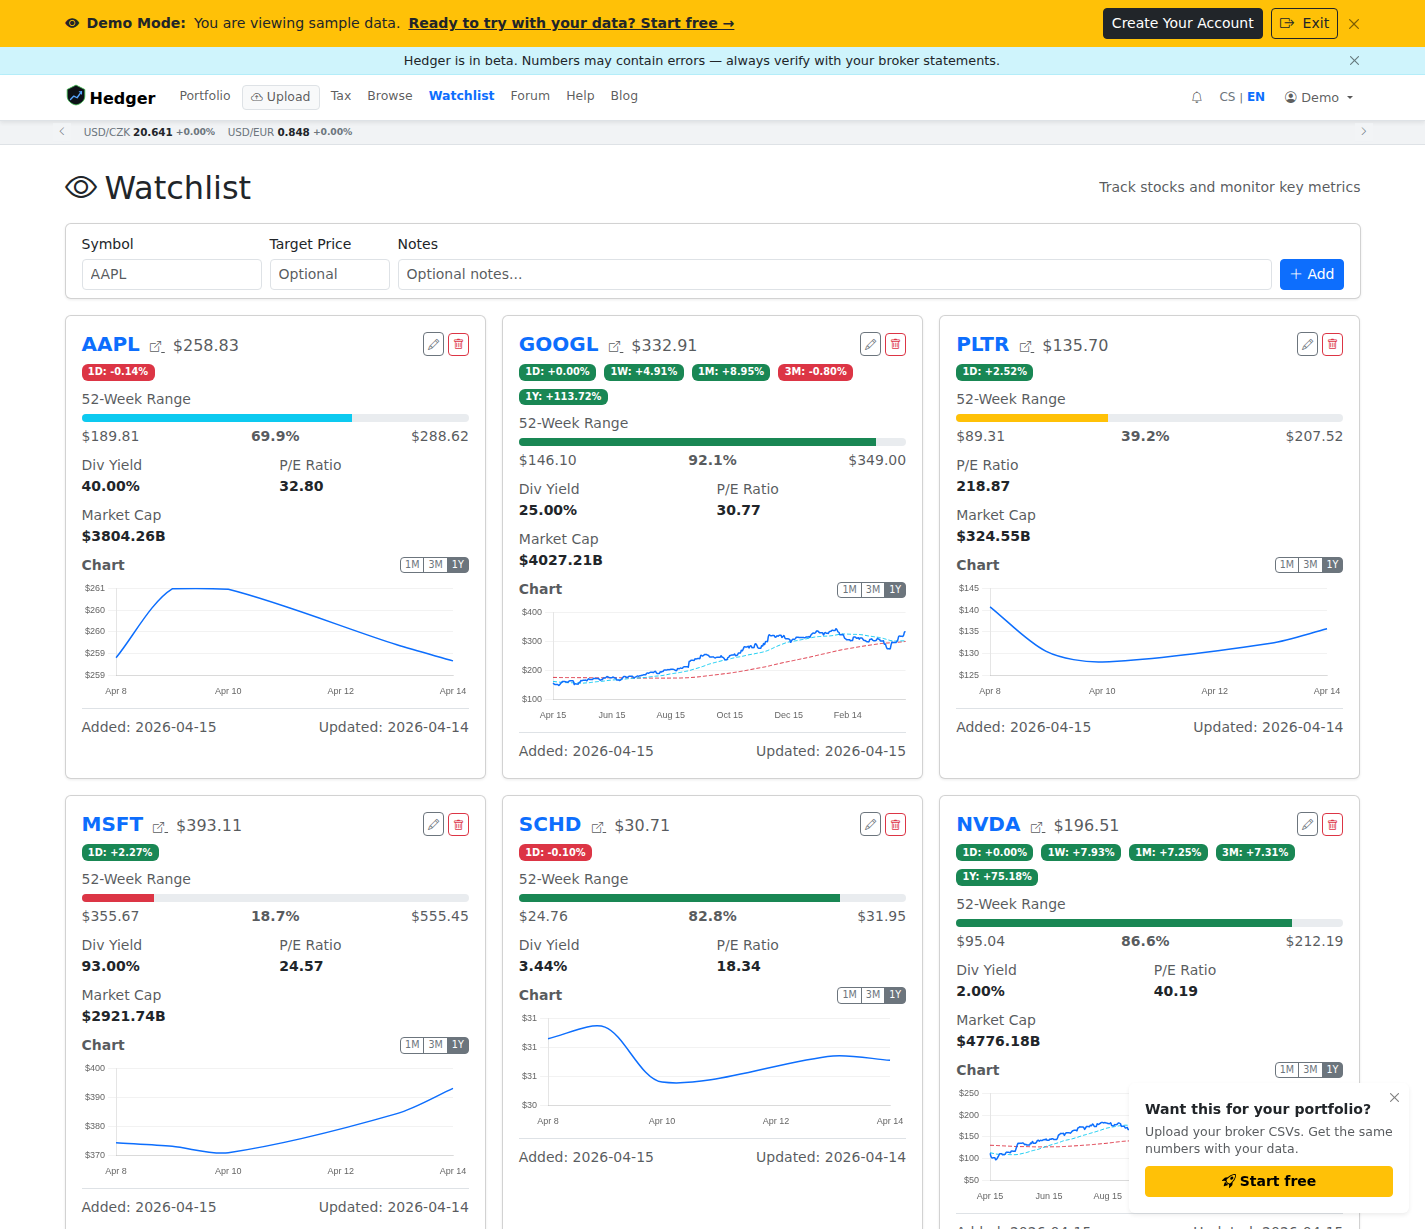Expand the Demo user dropdown

1319,97
